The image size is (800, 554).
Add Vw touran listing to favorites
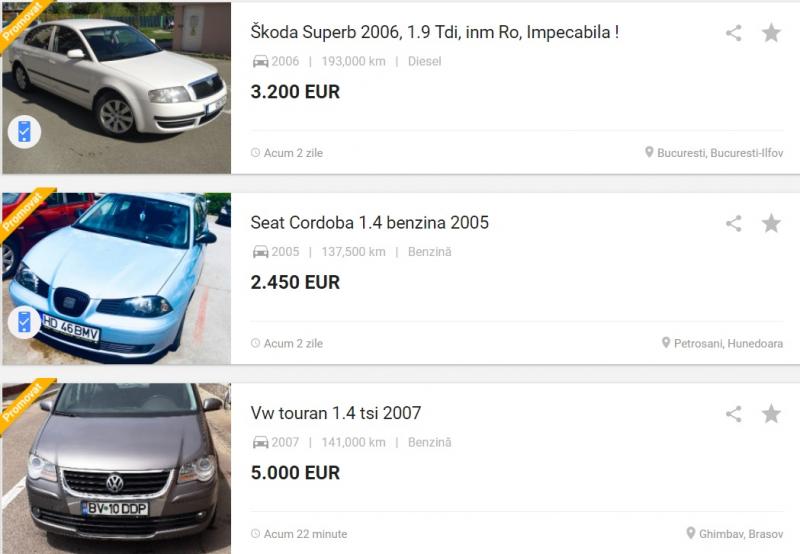(x=771, y=414)
